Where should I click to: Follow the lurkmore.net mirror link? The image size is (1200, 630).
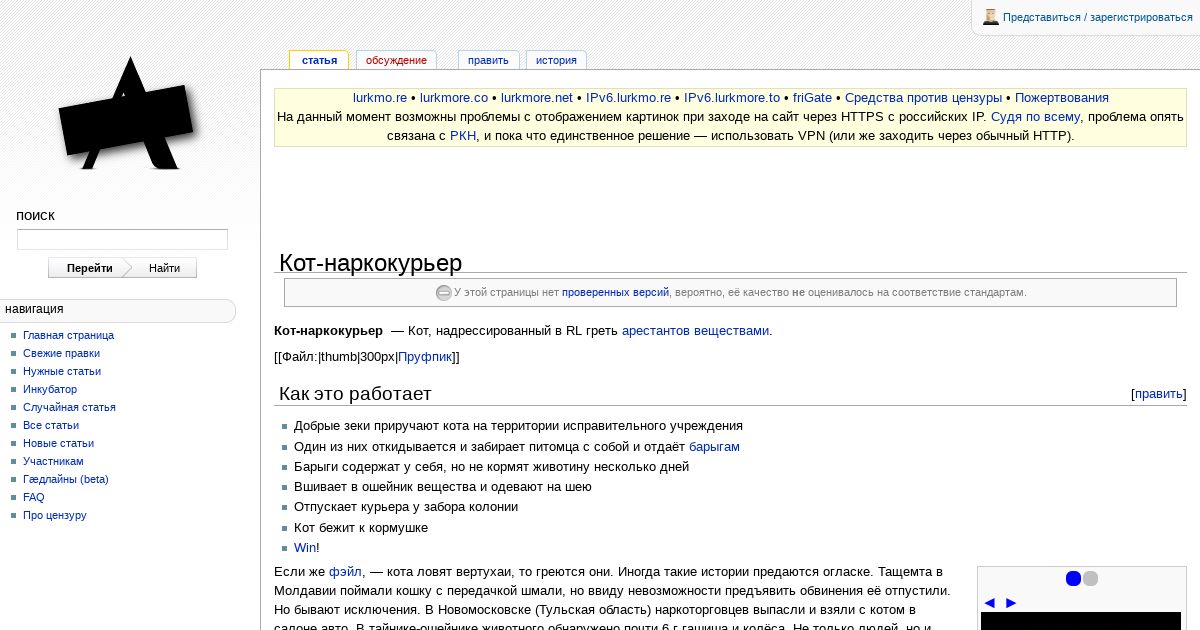[x=537, y=98]
